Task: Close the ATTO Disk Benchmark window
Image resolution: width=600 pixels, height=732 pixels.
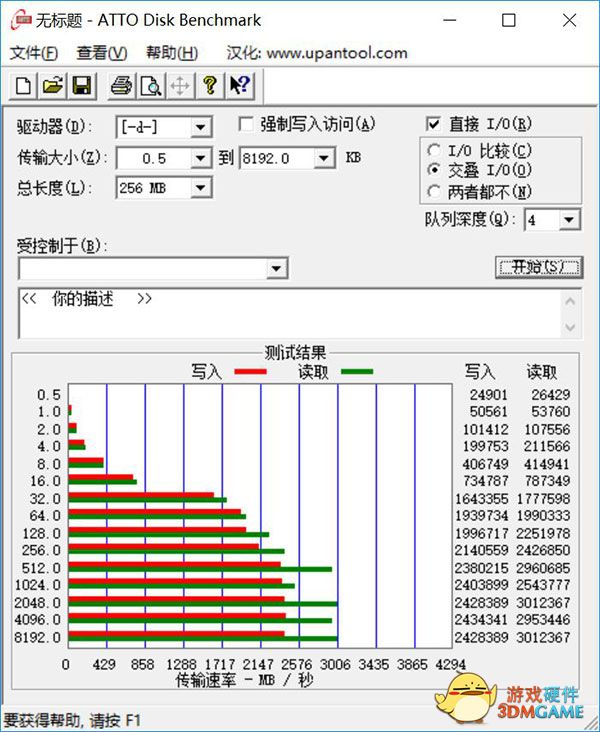Action: click(570, 20)
